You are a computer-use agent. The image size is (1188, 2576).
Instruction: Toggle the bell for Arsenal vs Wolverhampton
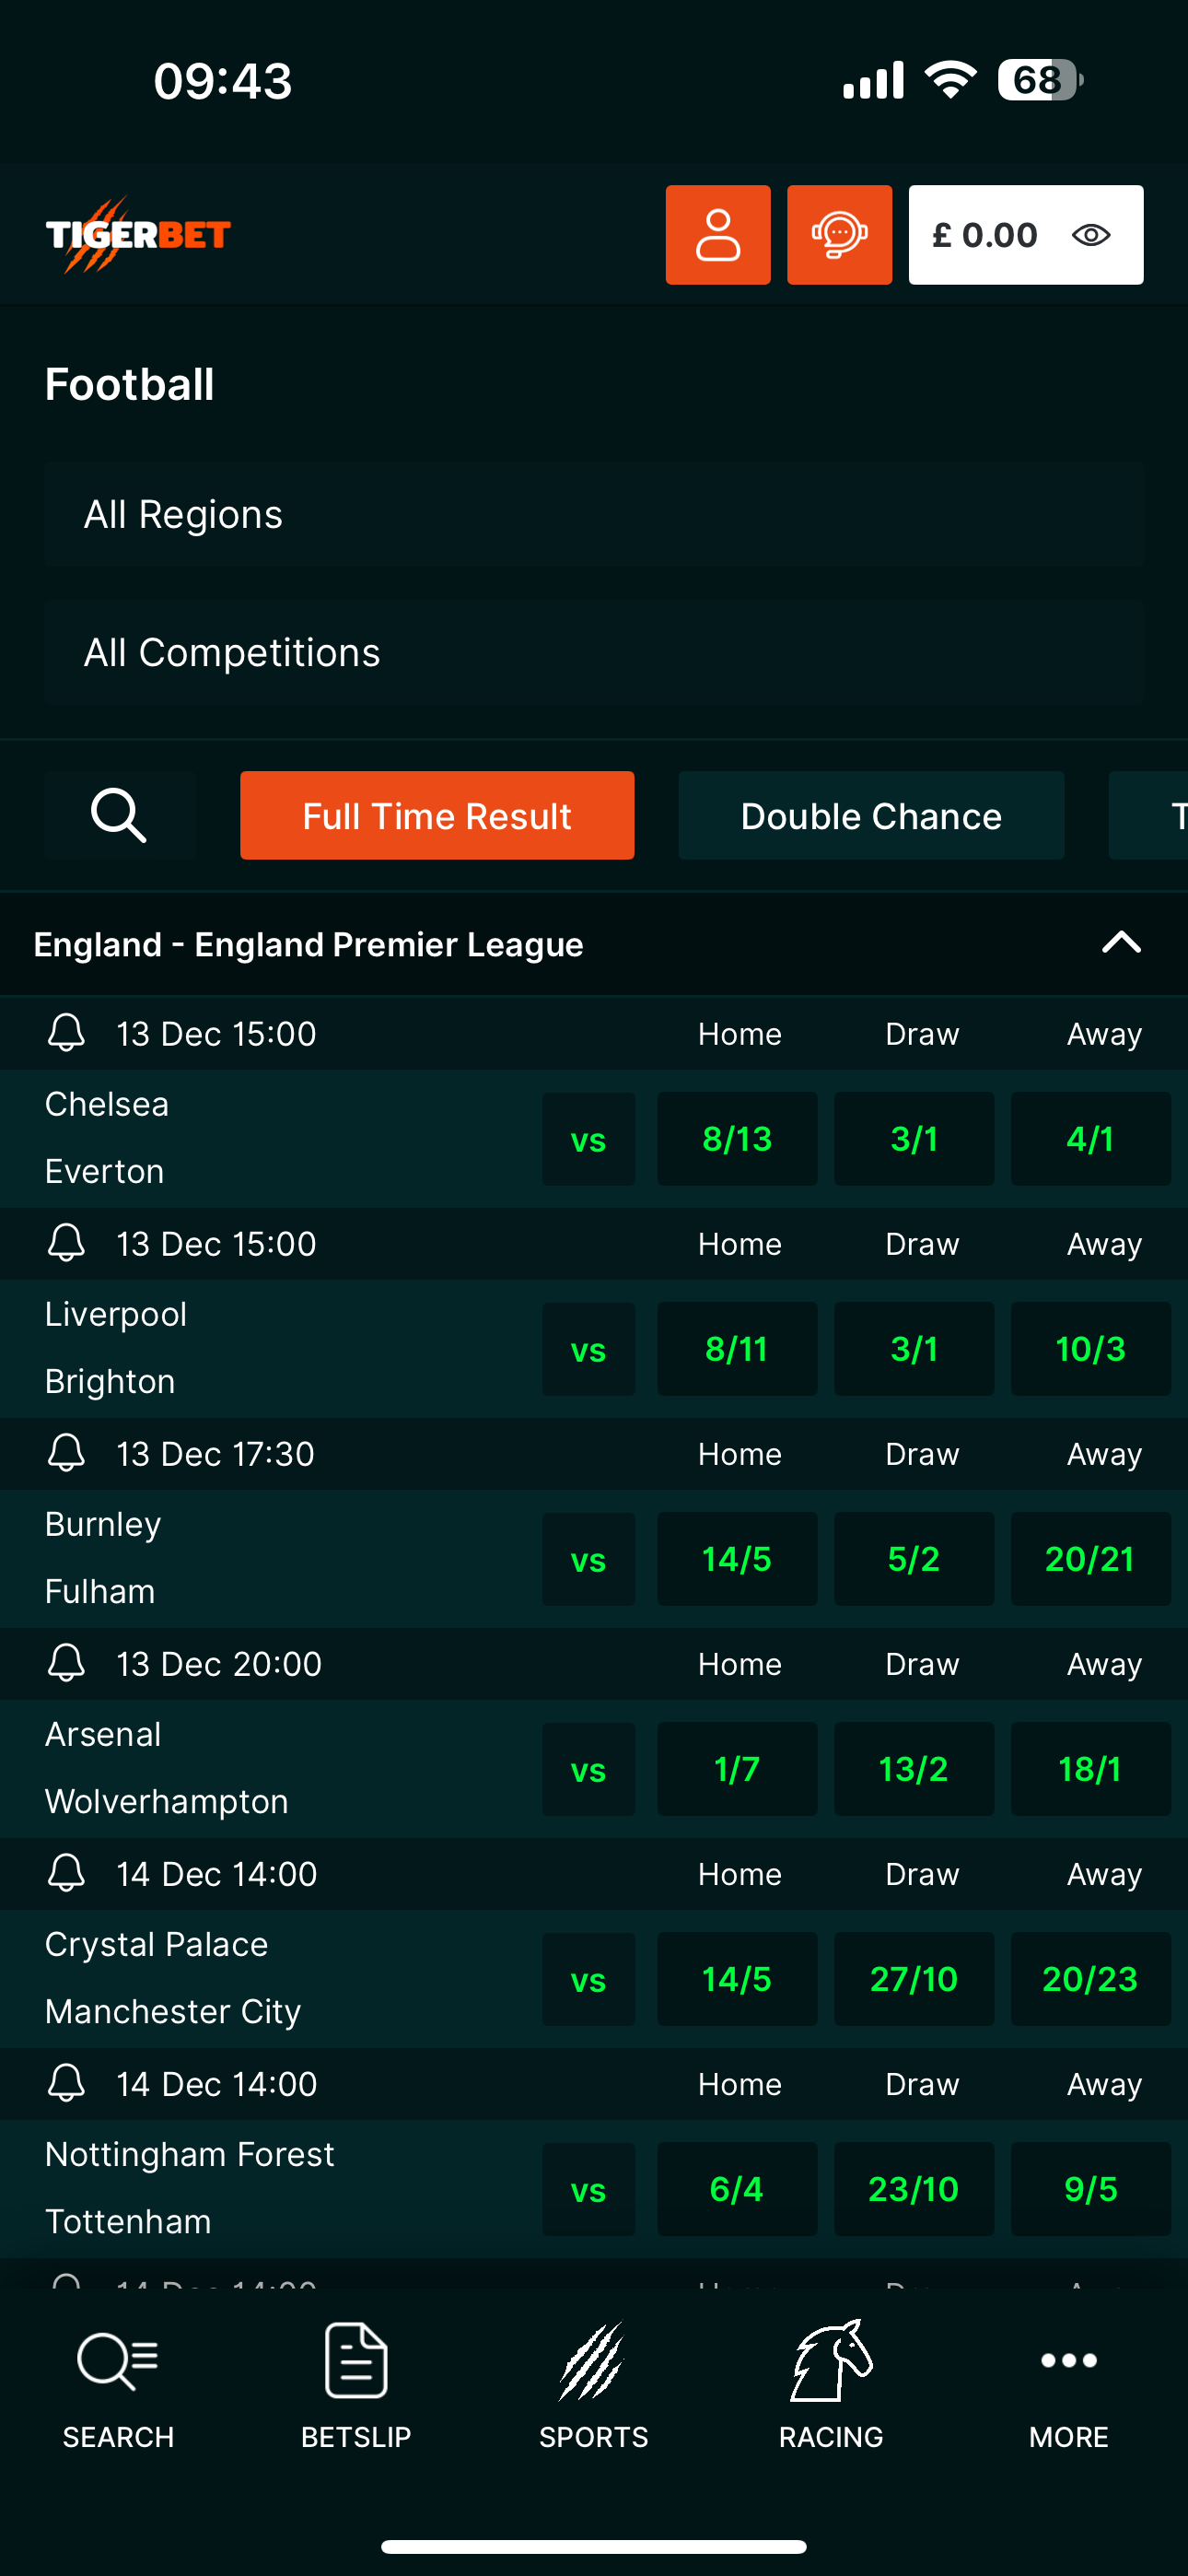click(66, 1662)
